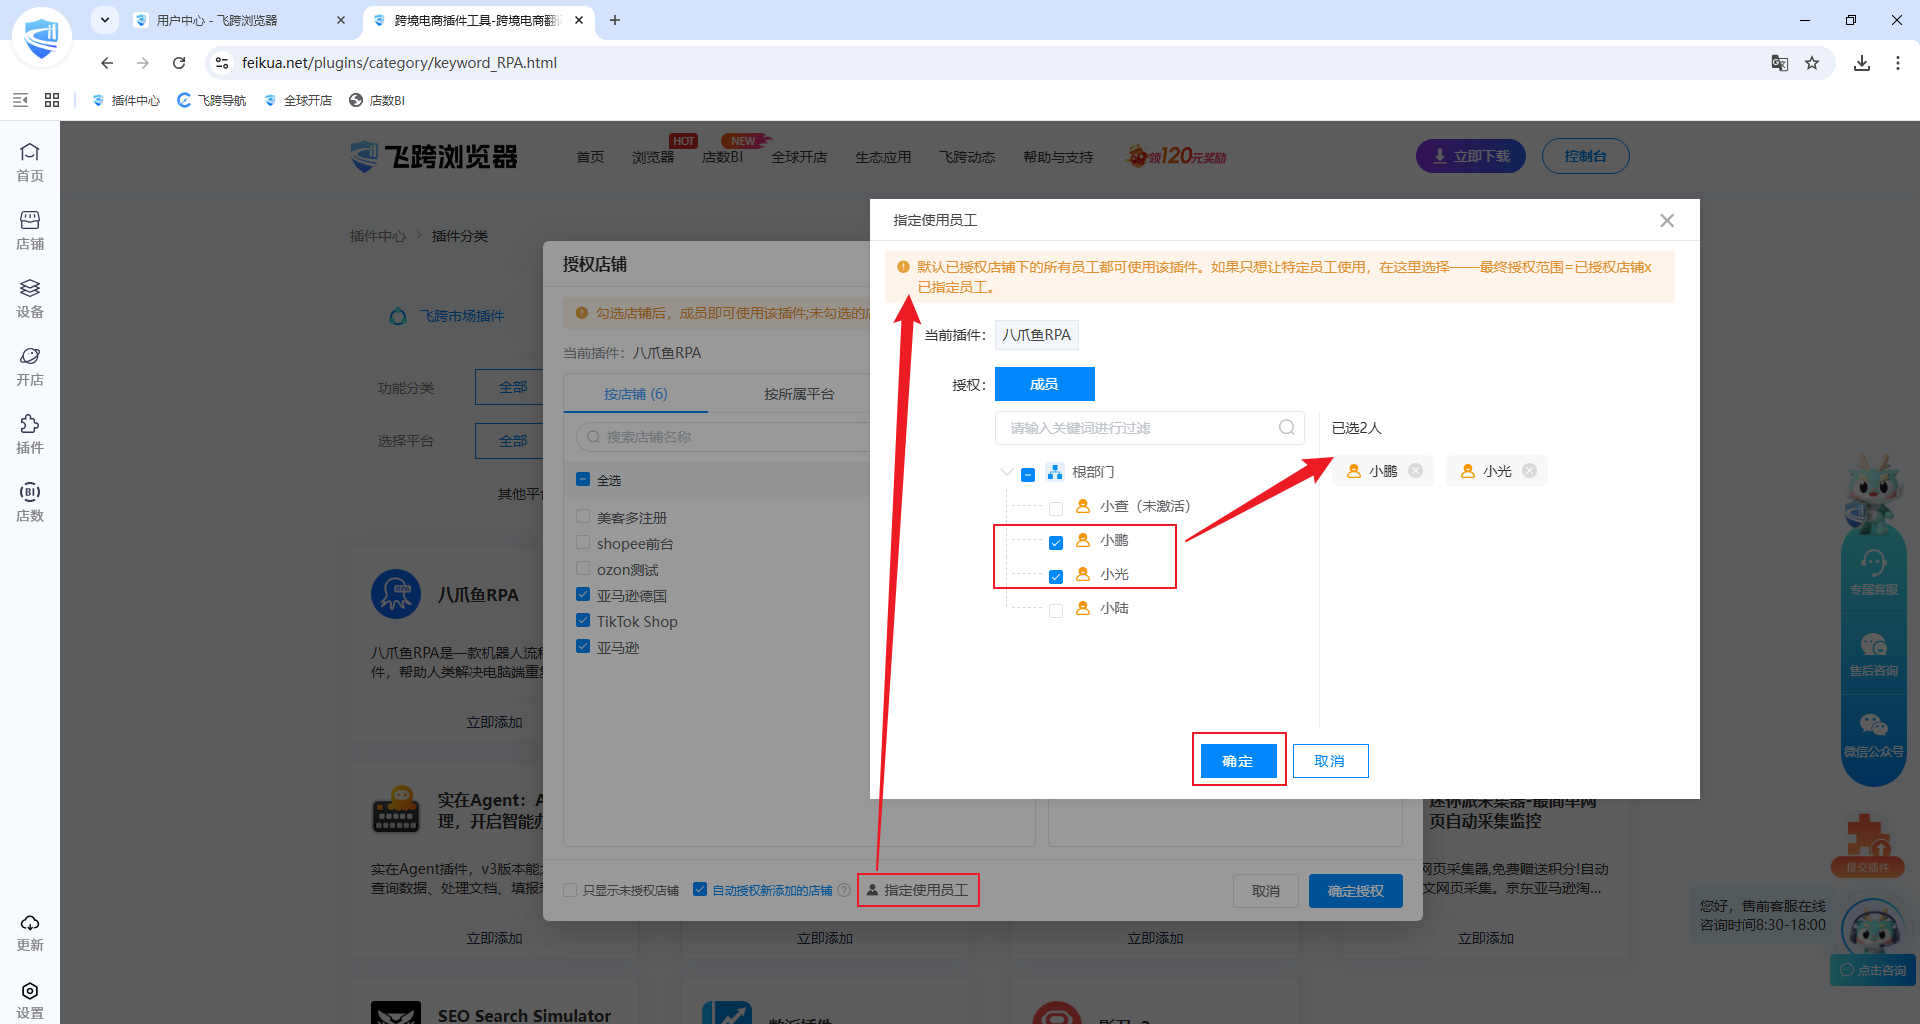
Task: Check the 小陆 member checkbox
Action: click(1056, 610)
